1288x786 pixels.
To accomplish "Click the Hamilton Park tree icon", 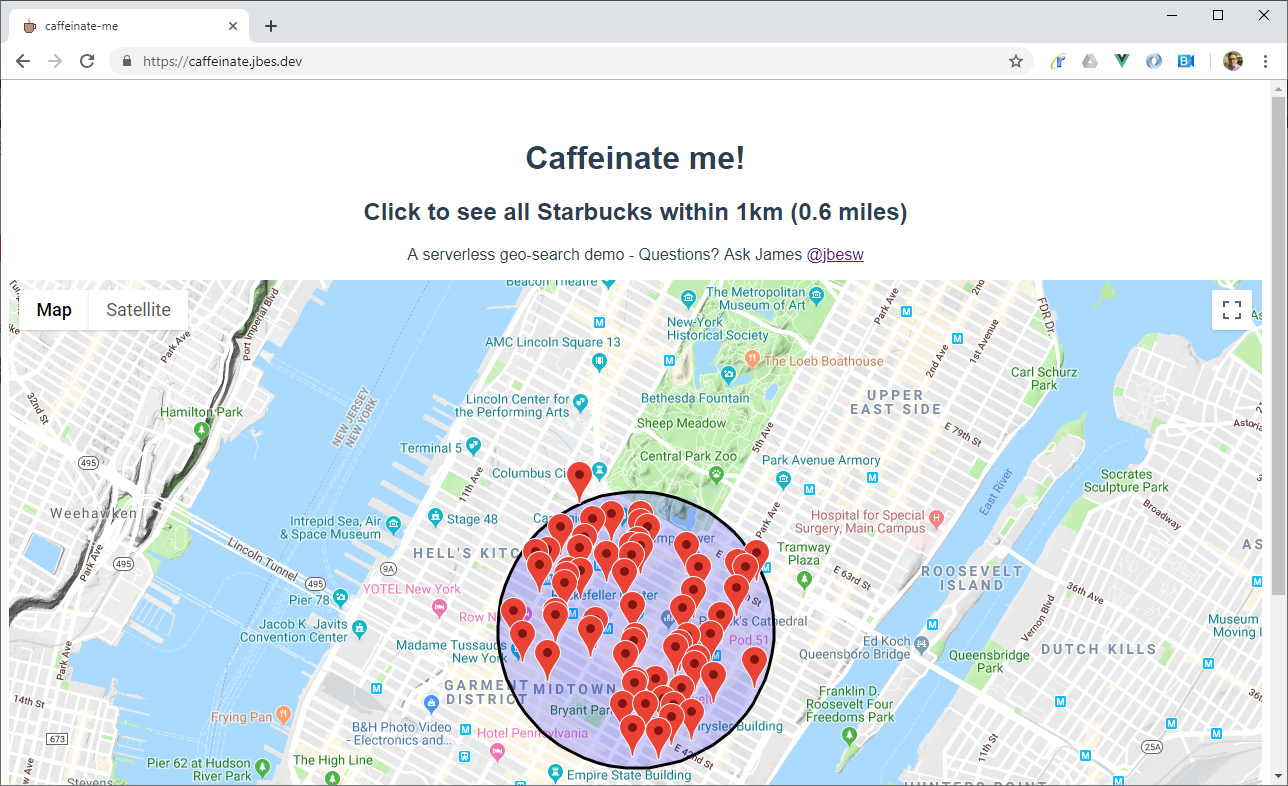I will click(201, 431).
